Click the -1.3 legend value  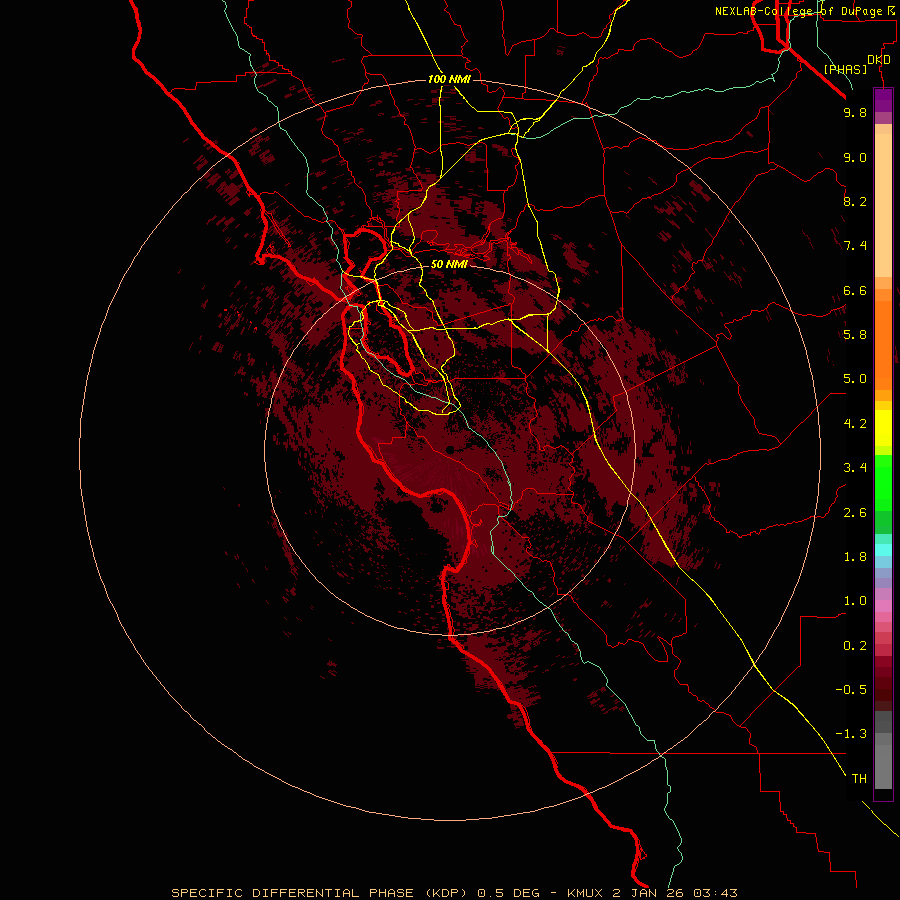pyautogui.click(x=851, y=734)
